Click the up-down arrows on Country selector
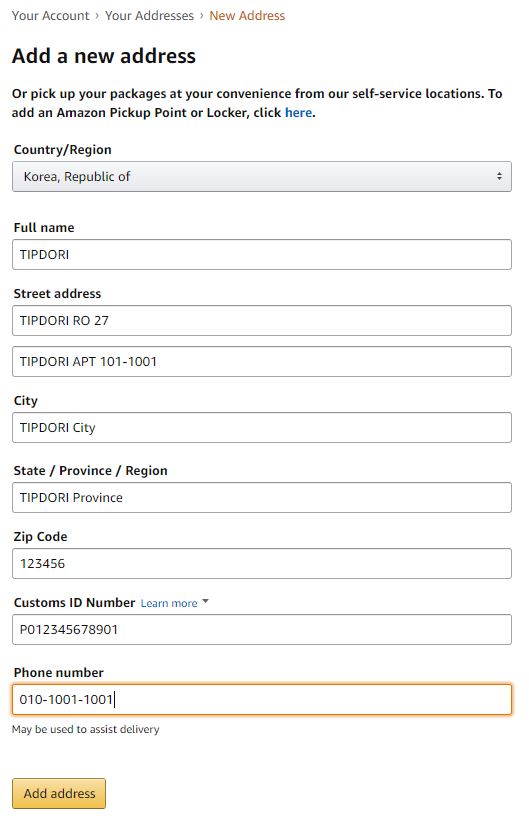 coord(499,176)
